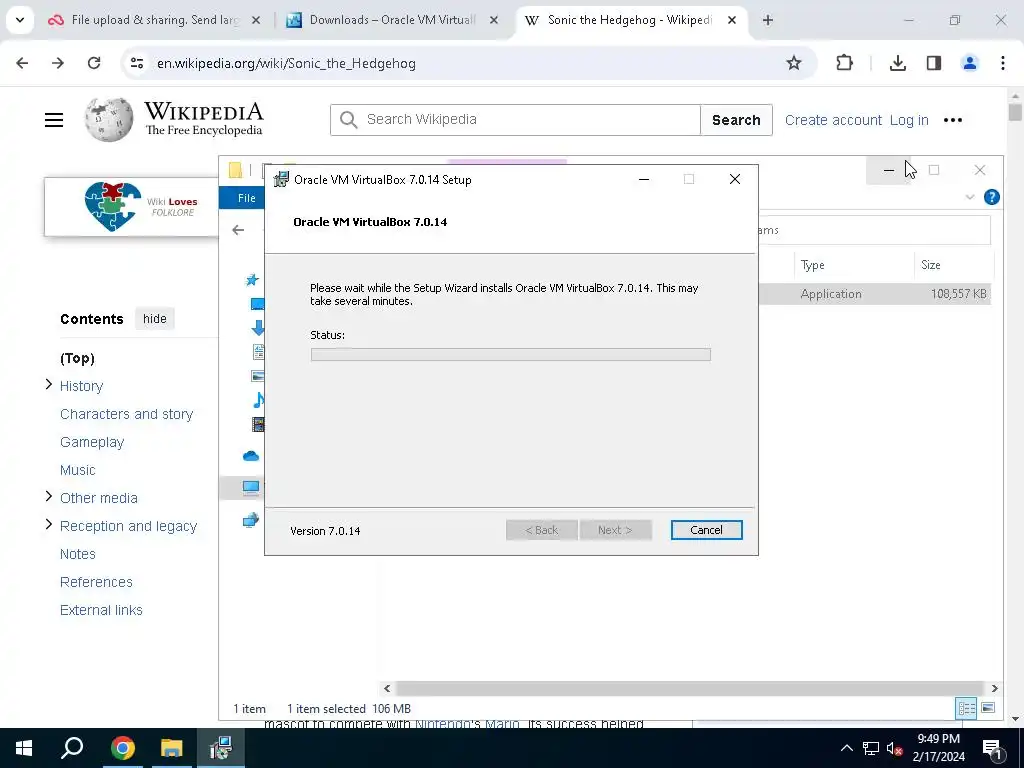The image size is (1024, 768).
Task: Reload the Wikipedia page
Action: 94,63
